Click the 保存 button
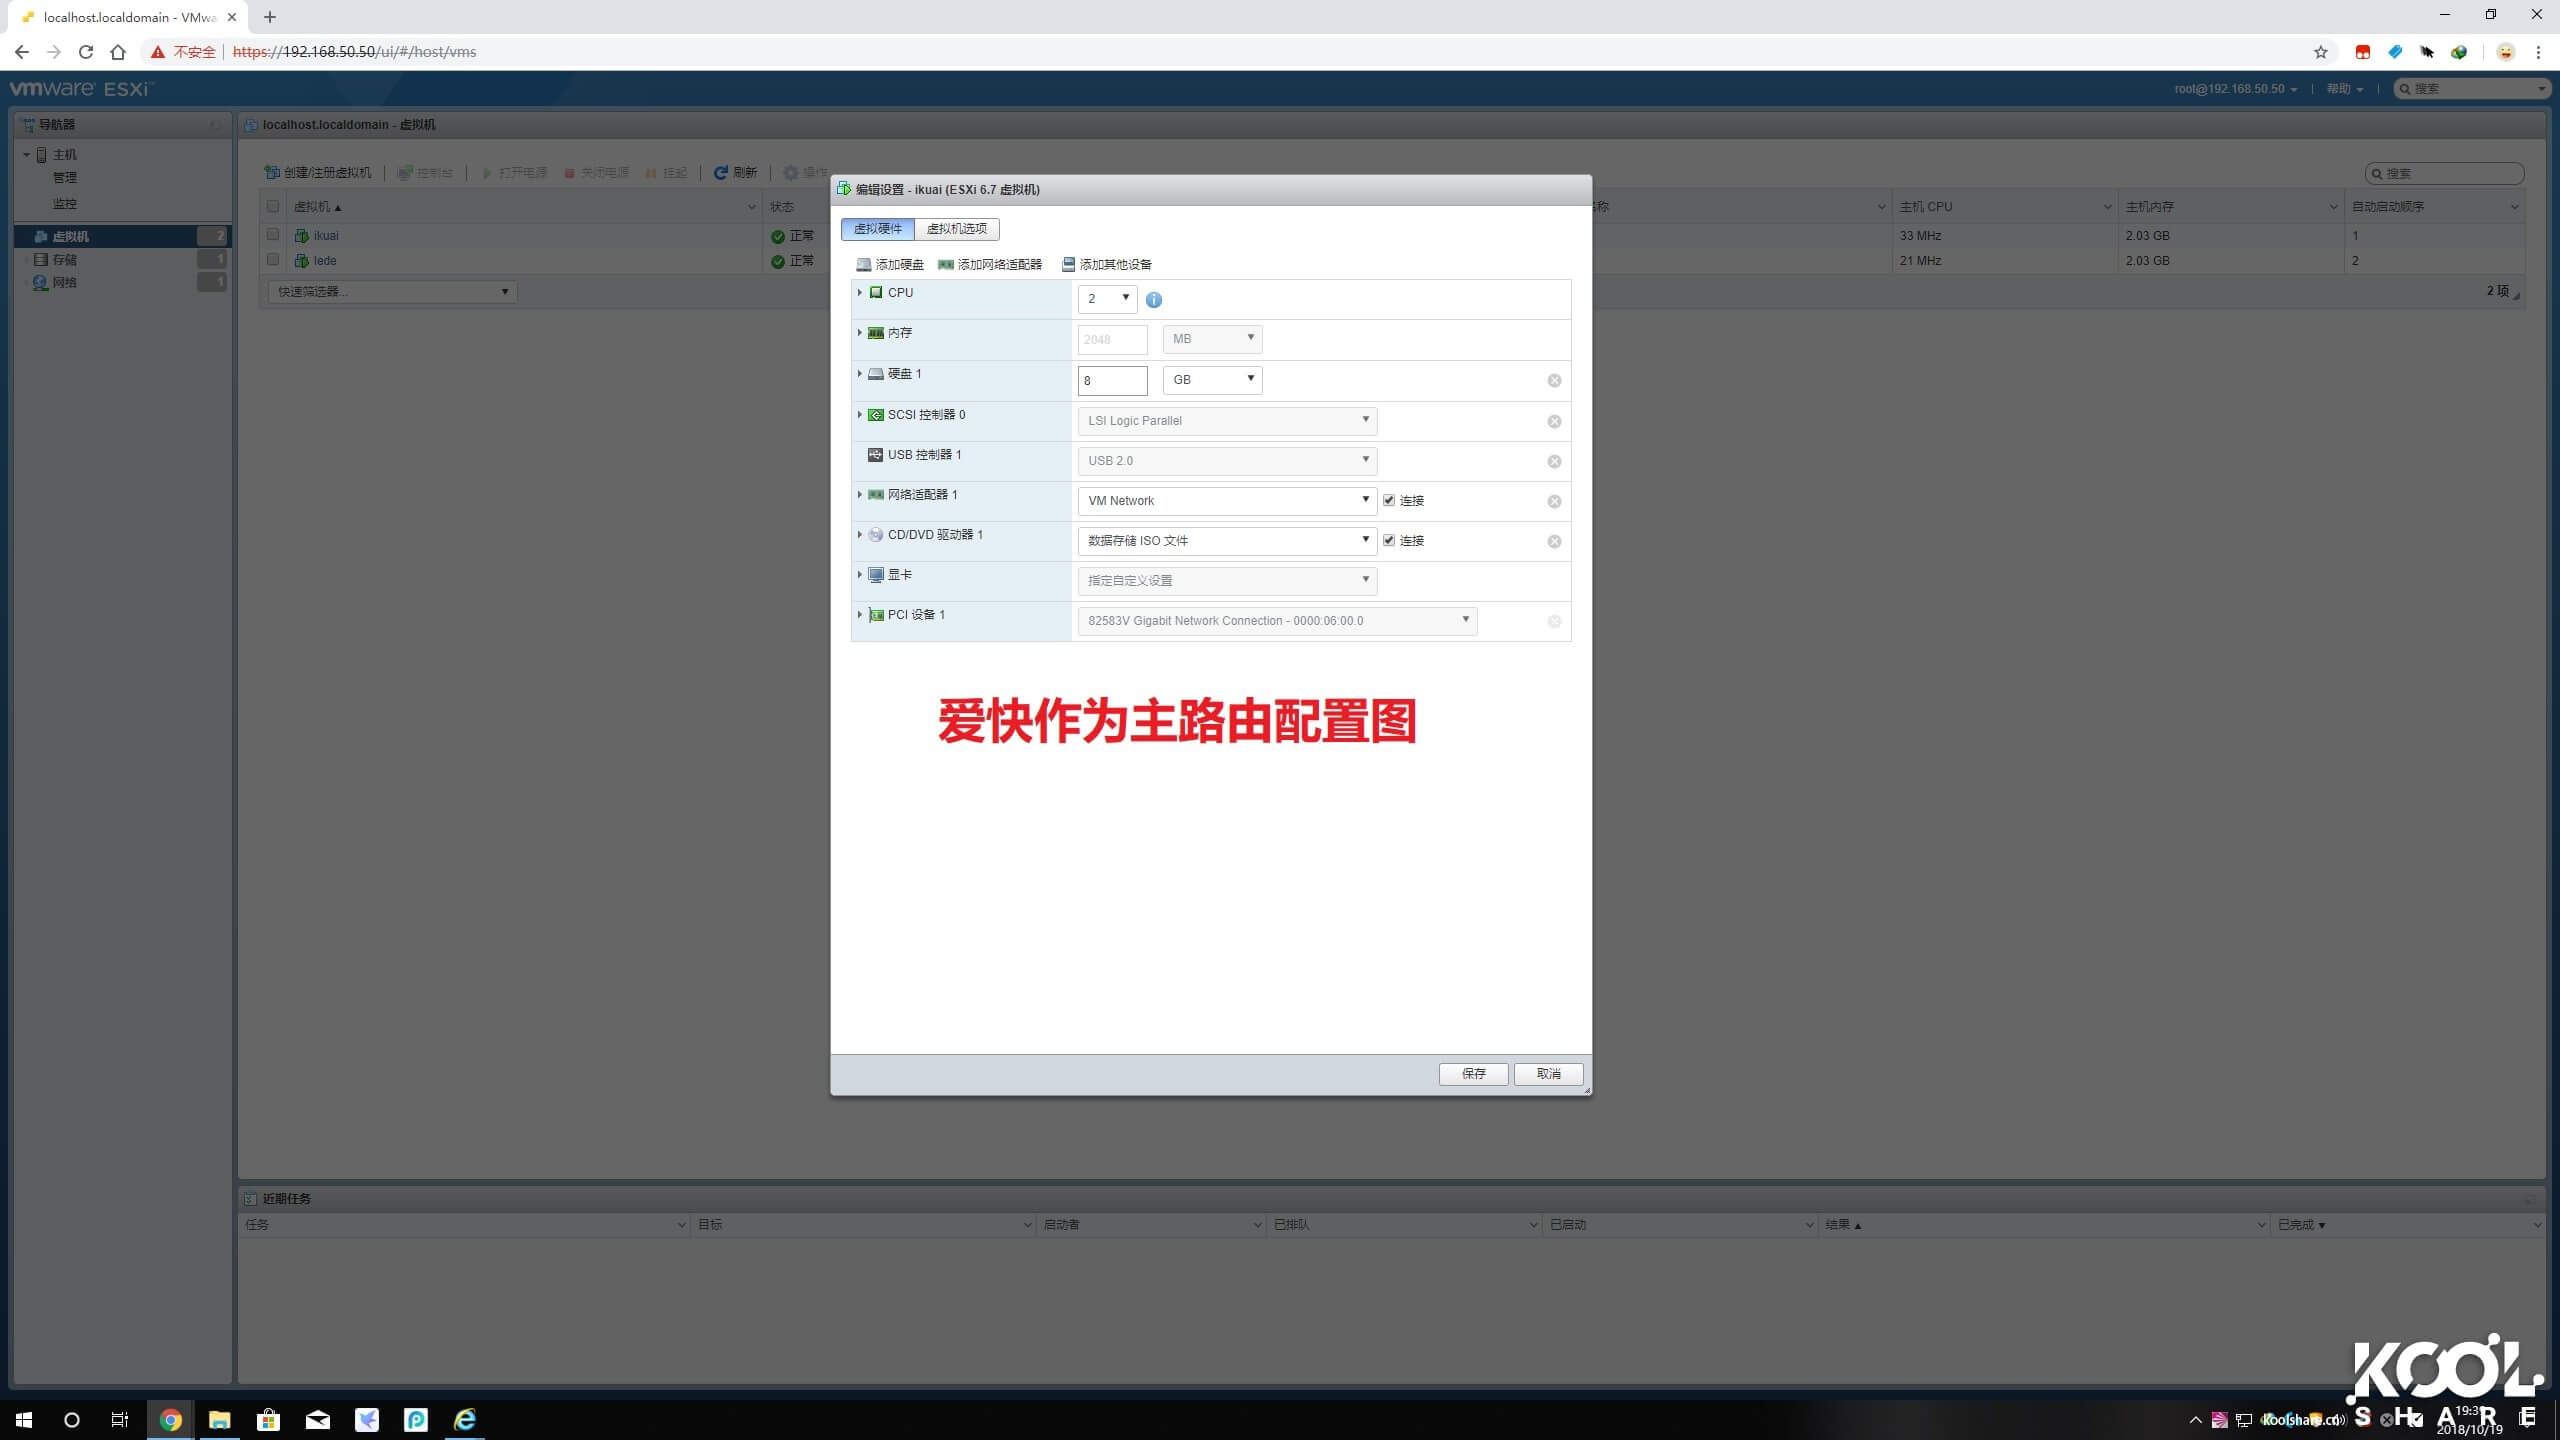Viewport: 2560px width, 1440px height. tap(1473, 1073)
